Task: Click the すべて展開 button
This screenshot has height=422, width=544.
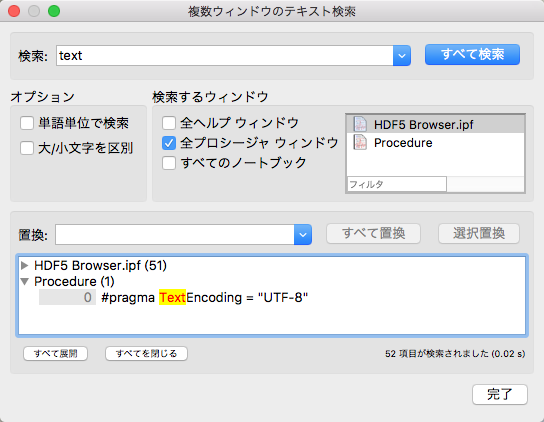Action: pos(56,354)
